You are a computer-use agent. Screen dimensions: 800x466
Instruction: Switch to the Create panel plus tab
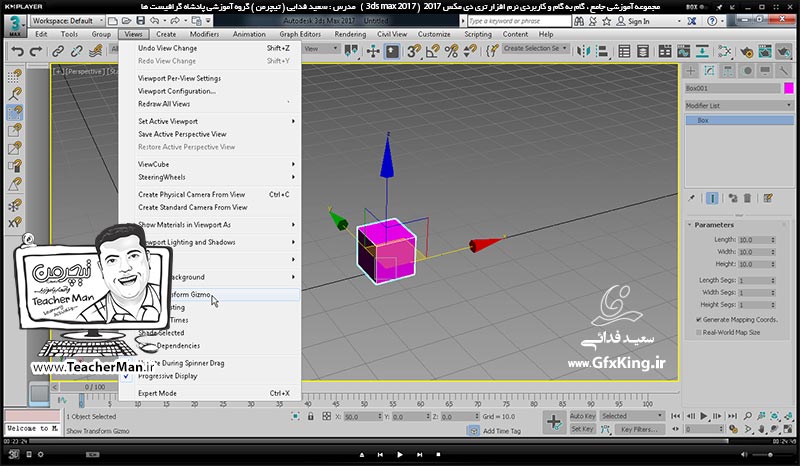coord(691,71)
